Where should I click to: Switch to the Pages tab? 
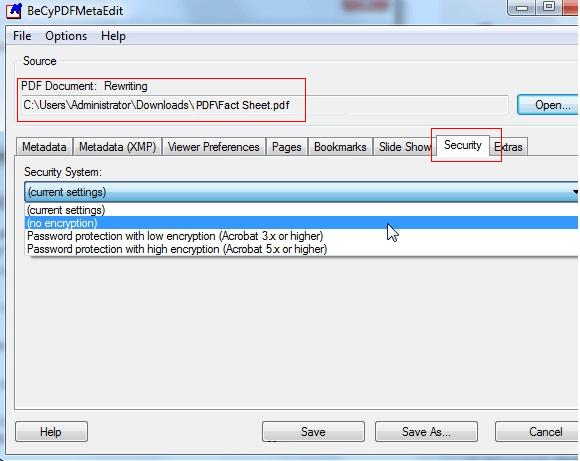click(287, 147)
